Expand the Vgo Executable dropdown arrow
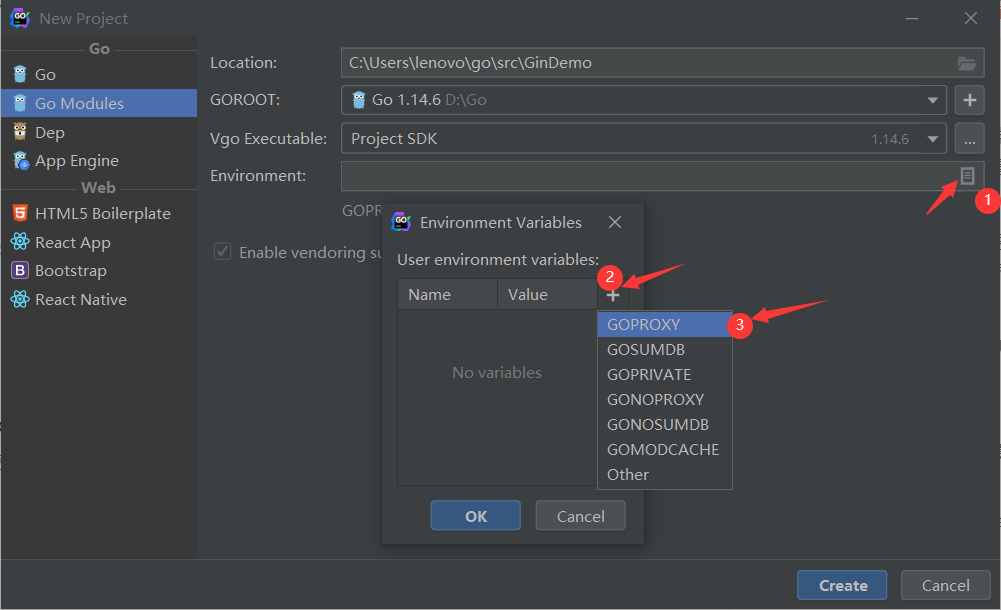 point(932,139)
